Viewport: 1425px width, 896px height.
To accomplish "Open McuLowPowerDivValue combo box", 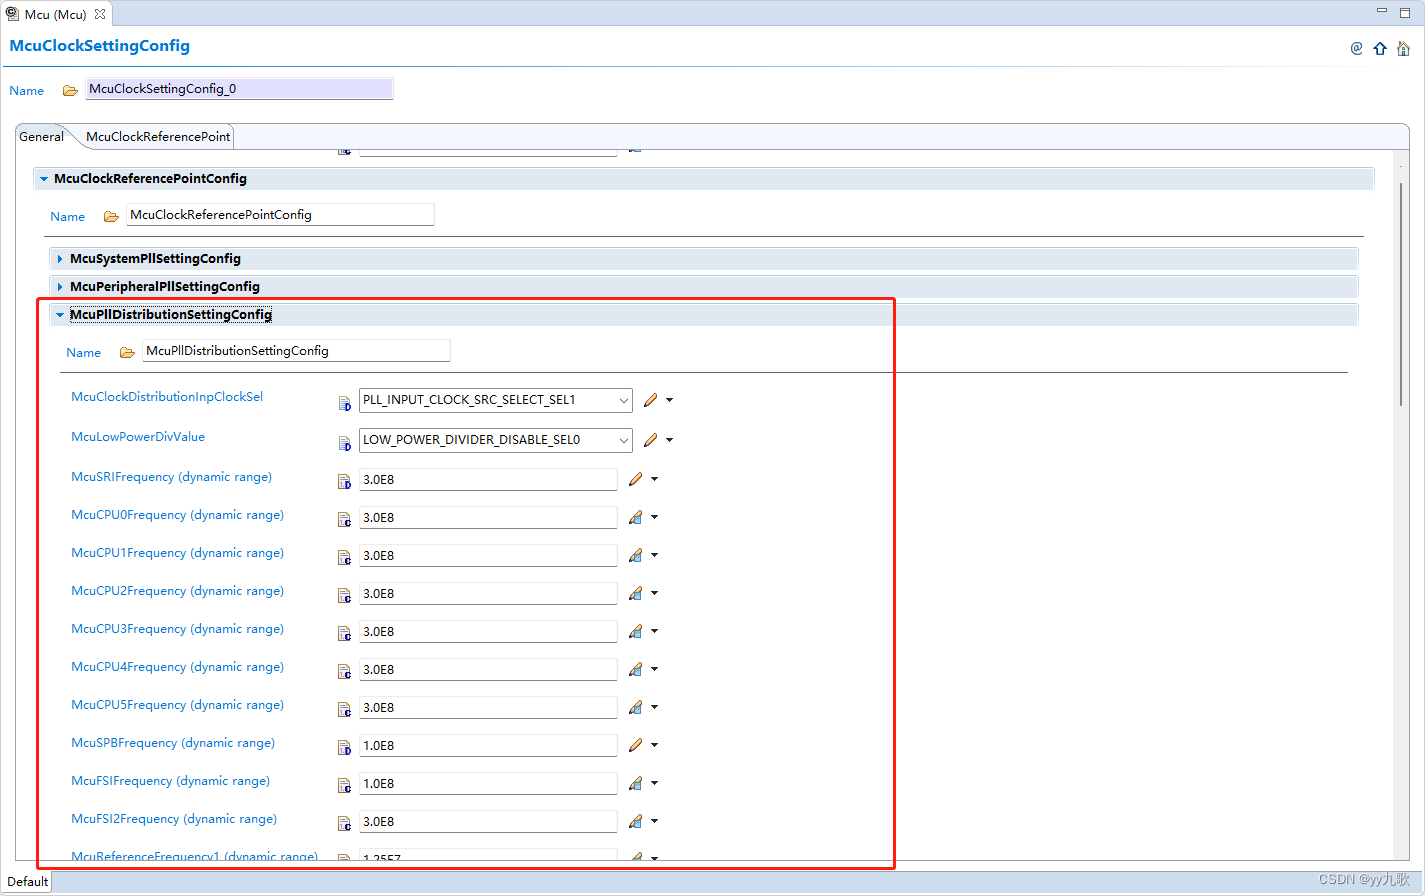I will [x=495, y=440].
